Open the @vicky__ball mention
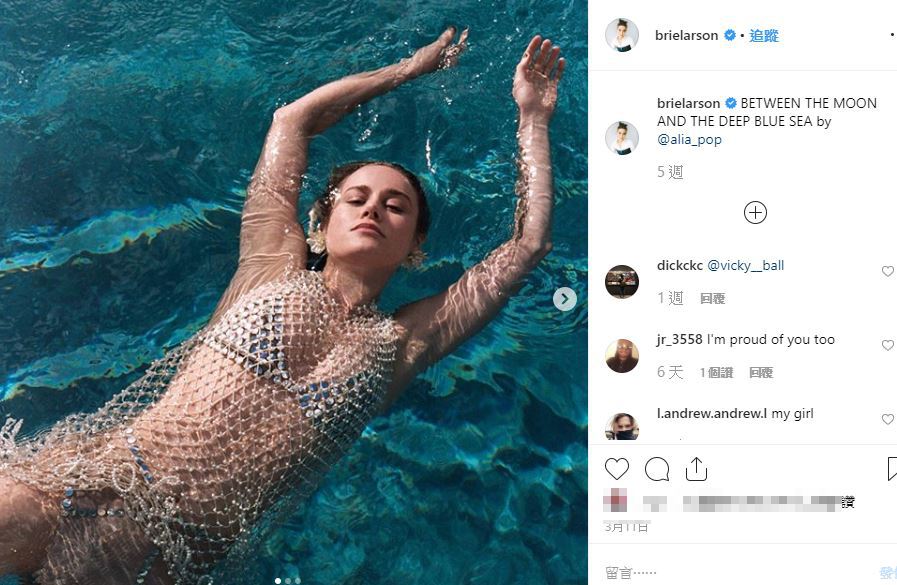 click(745, 265)
